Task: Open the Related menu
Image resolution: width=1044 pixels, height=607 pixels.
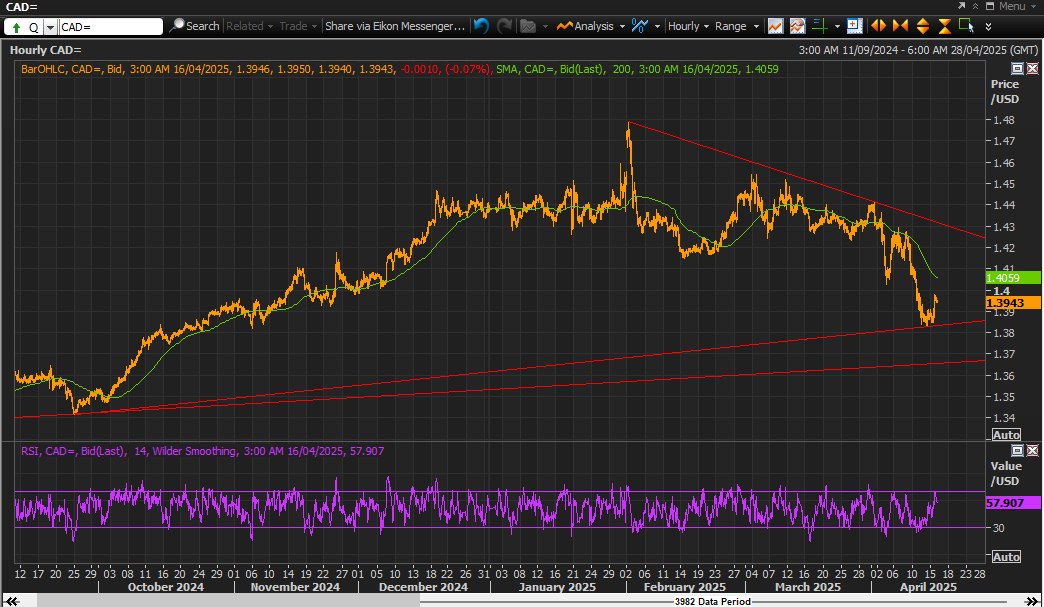Action: tap(247, 26)
